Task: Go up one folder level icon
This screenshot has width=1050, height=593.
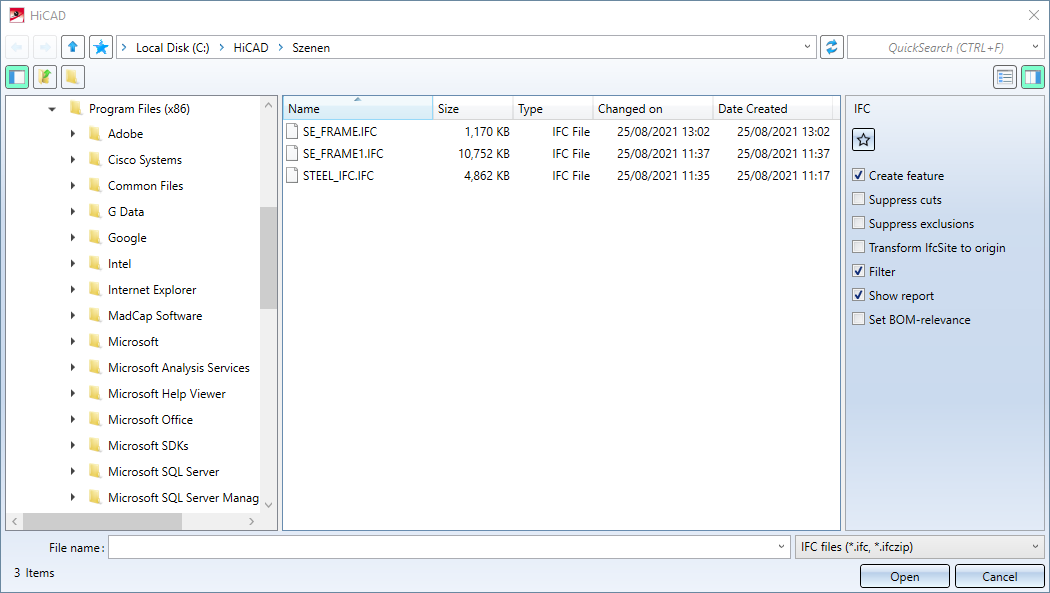Action: tap(73, 48)
